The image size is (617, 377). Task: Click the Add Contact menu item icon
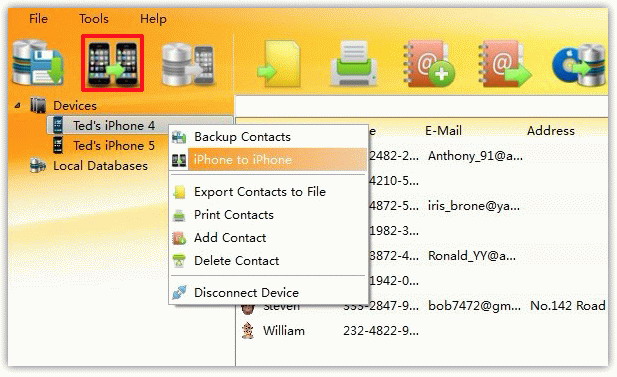pyautogui.click(x=179, y=238)
